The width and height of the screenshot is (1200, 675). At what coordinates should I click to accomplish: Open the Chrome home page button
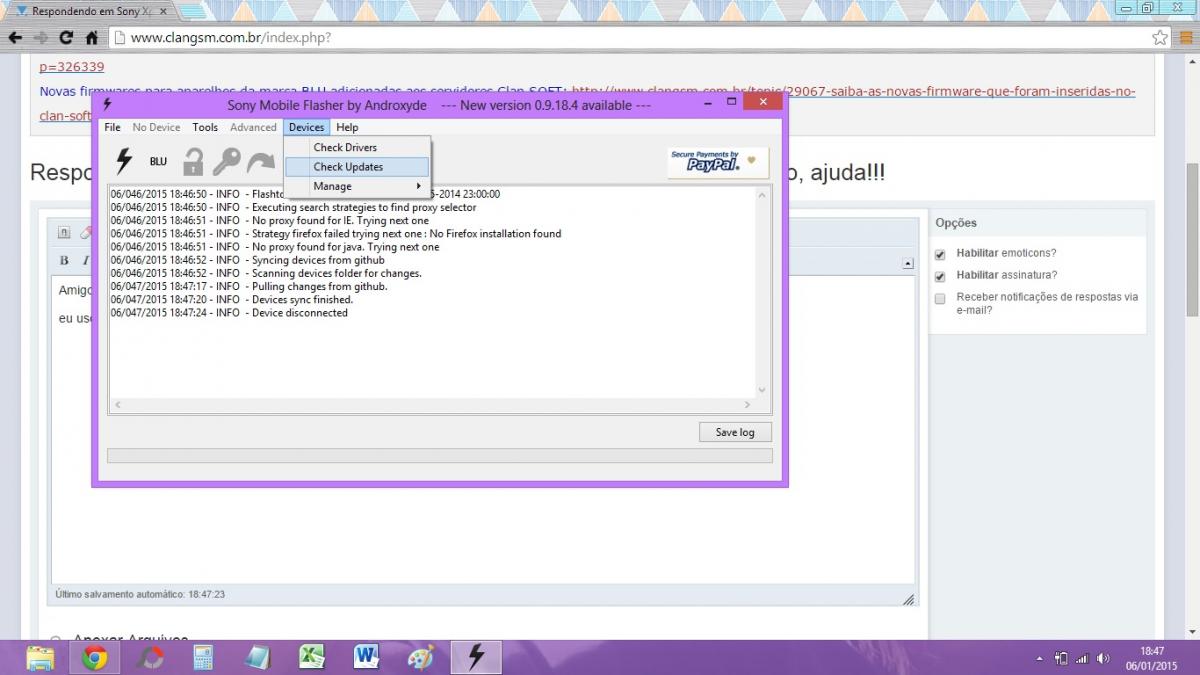pyautogui.click(x=92, y=38)
